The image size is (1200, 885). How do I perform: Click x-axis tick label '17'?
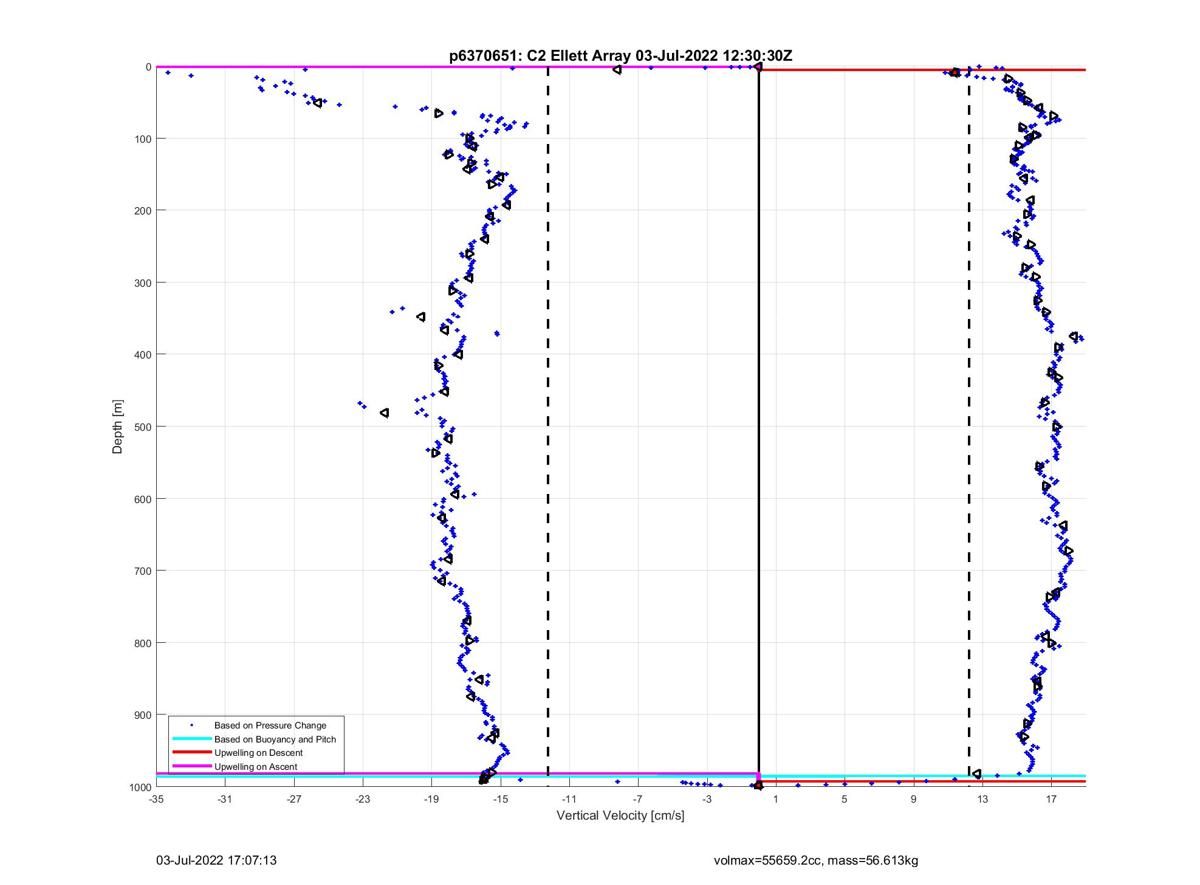tap(1052, 799)
